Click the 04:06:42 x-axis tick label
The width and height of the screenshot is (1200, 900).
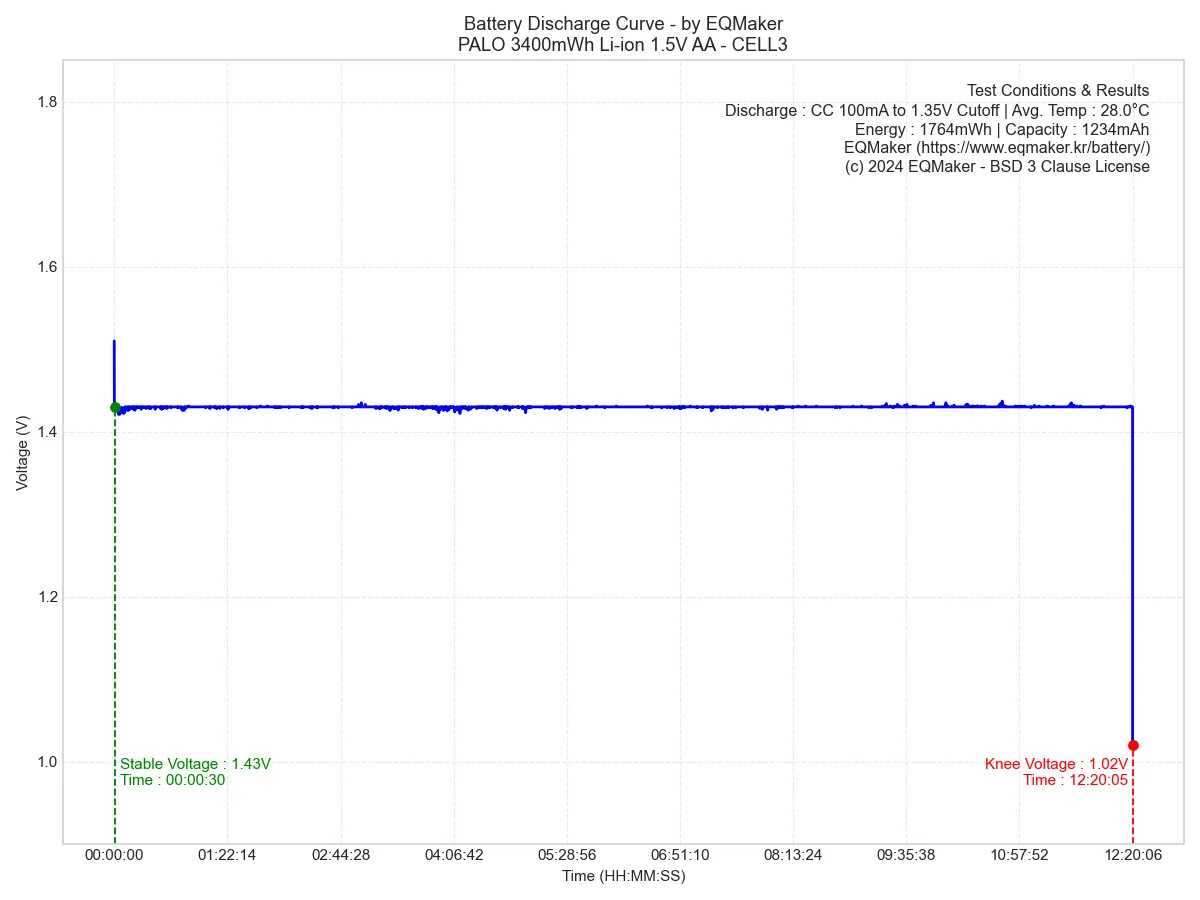[x=454, y=855]
